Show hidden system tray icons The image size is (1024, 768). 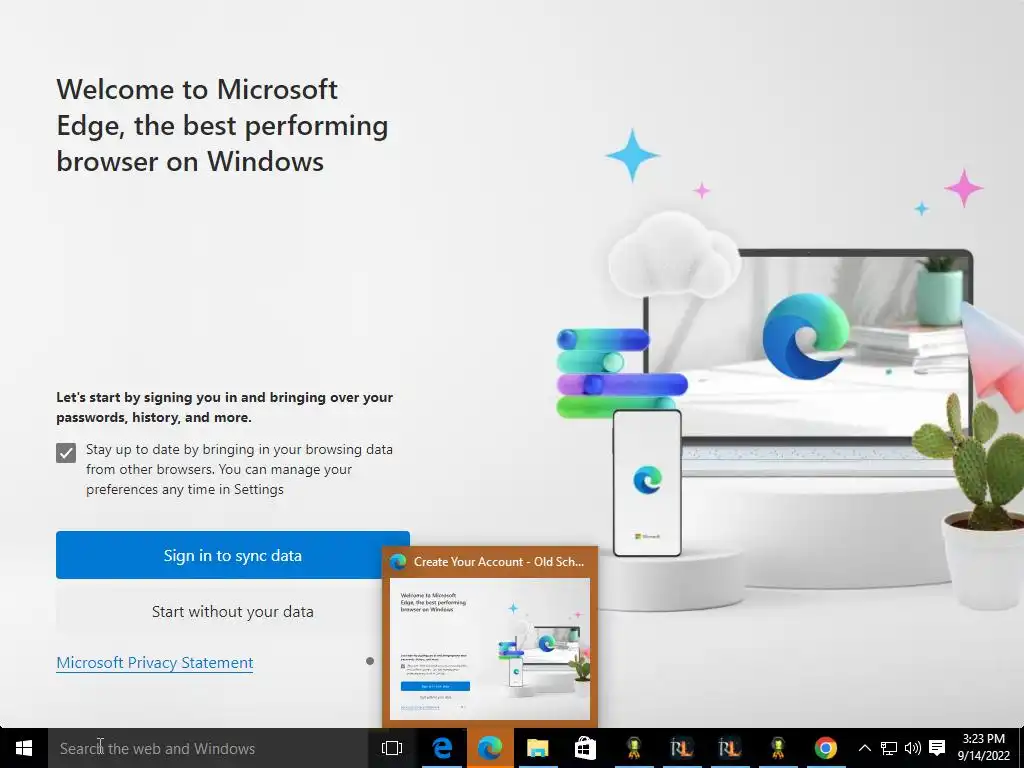(x=864, y=748)
